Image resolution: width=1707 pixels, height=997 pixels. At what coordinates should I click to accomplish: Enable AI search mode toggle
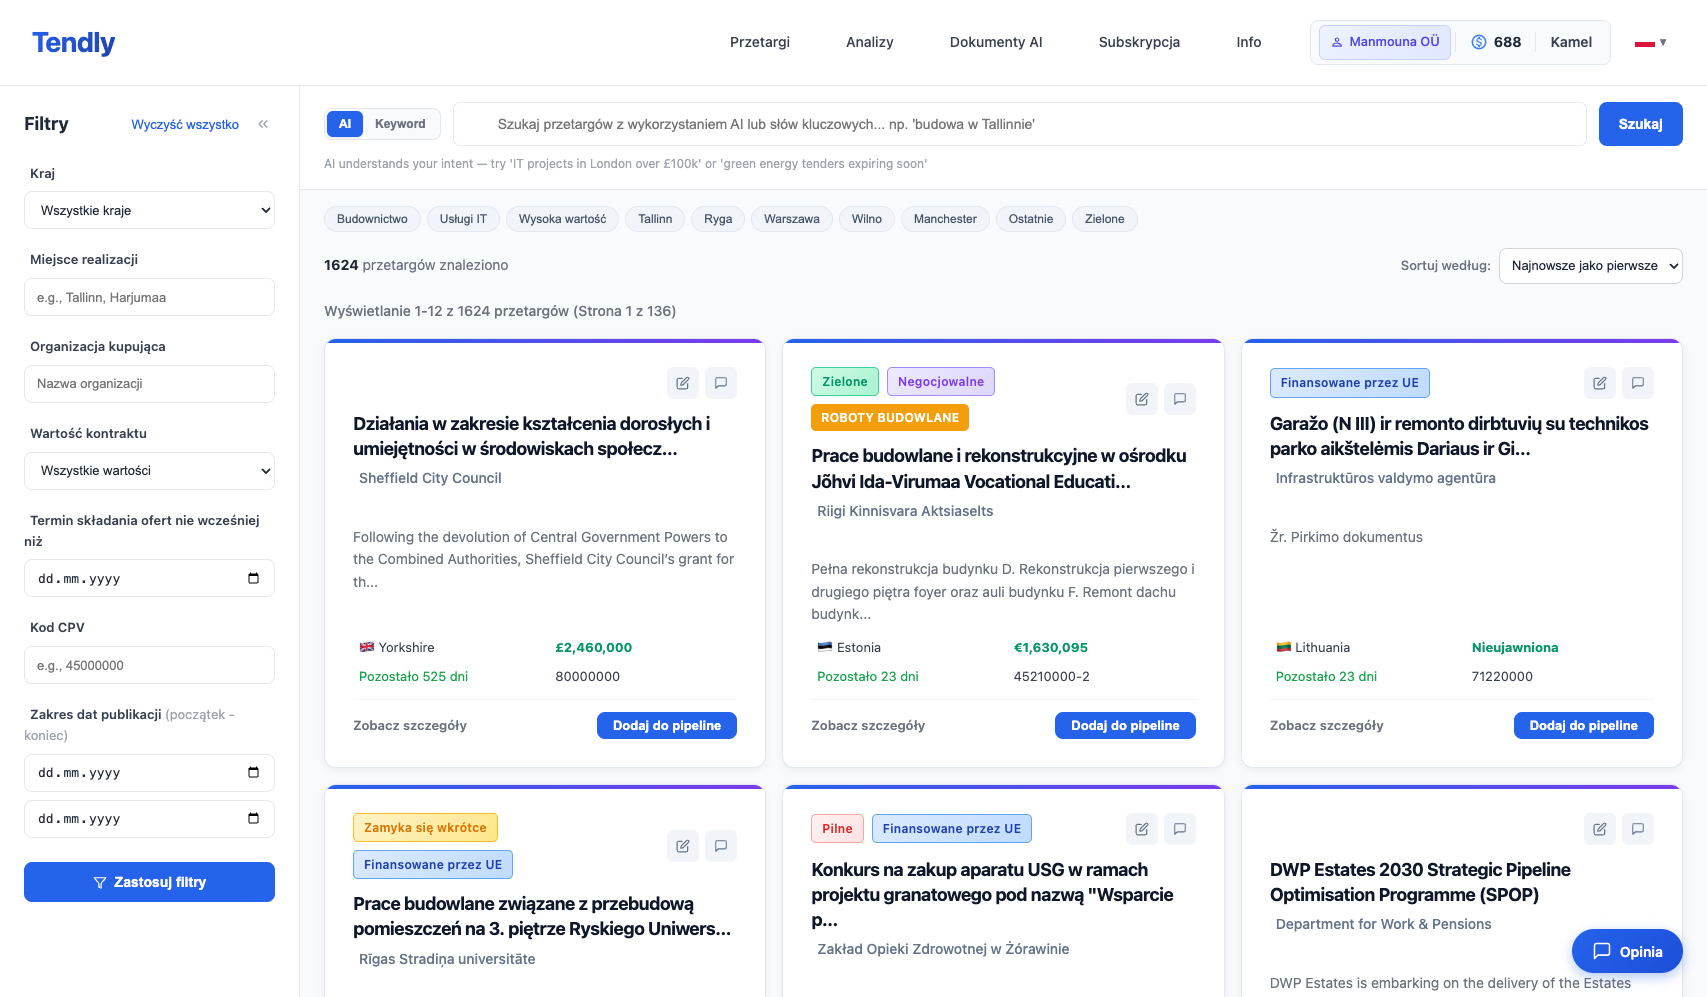(x=345, y=124)
